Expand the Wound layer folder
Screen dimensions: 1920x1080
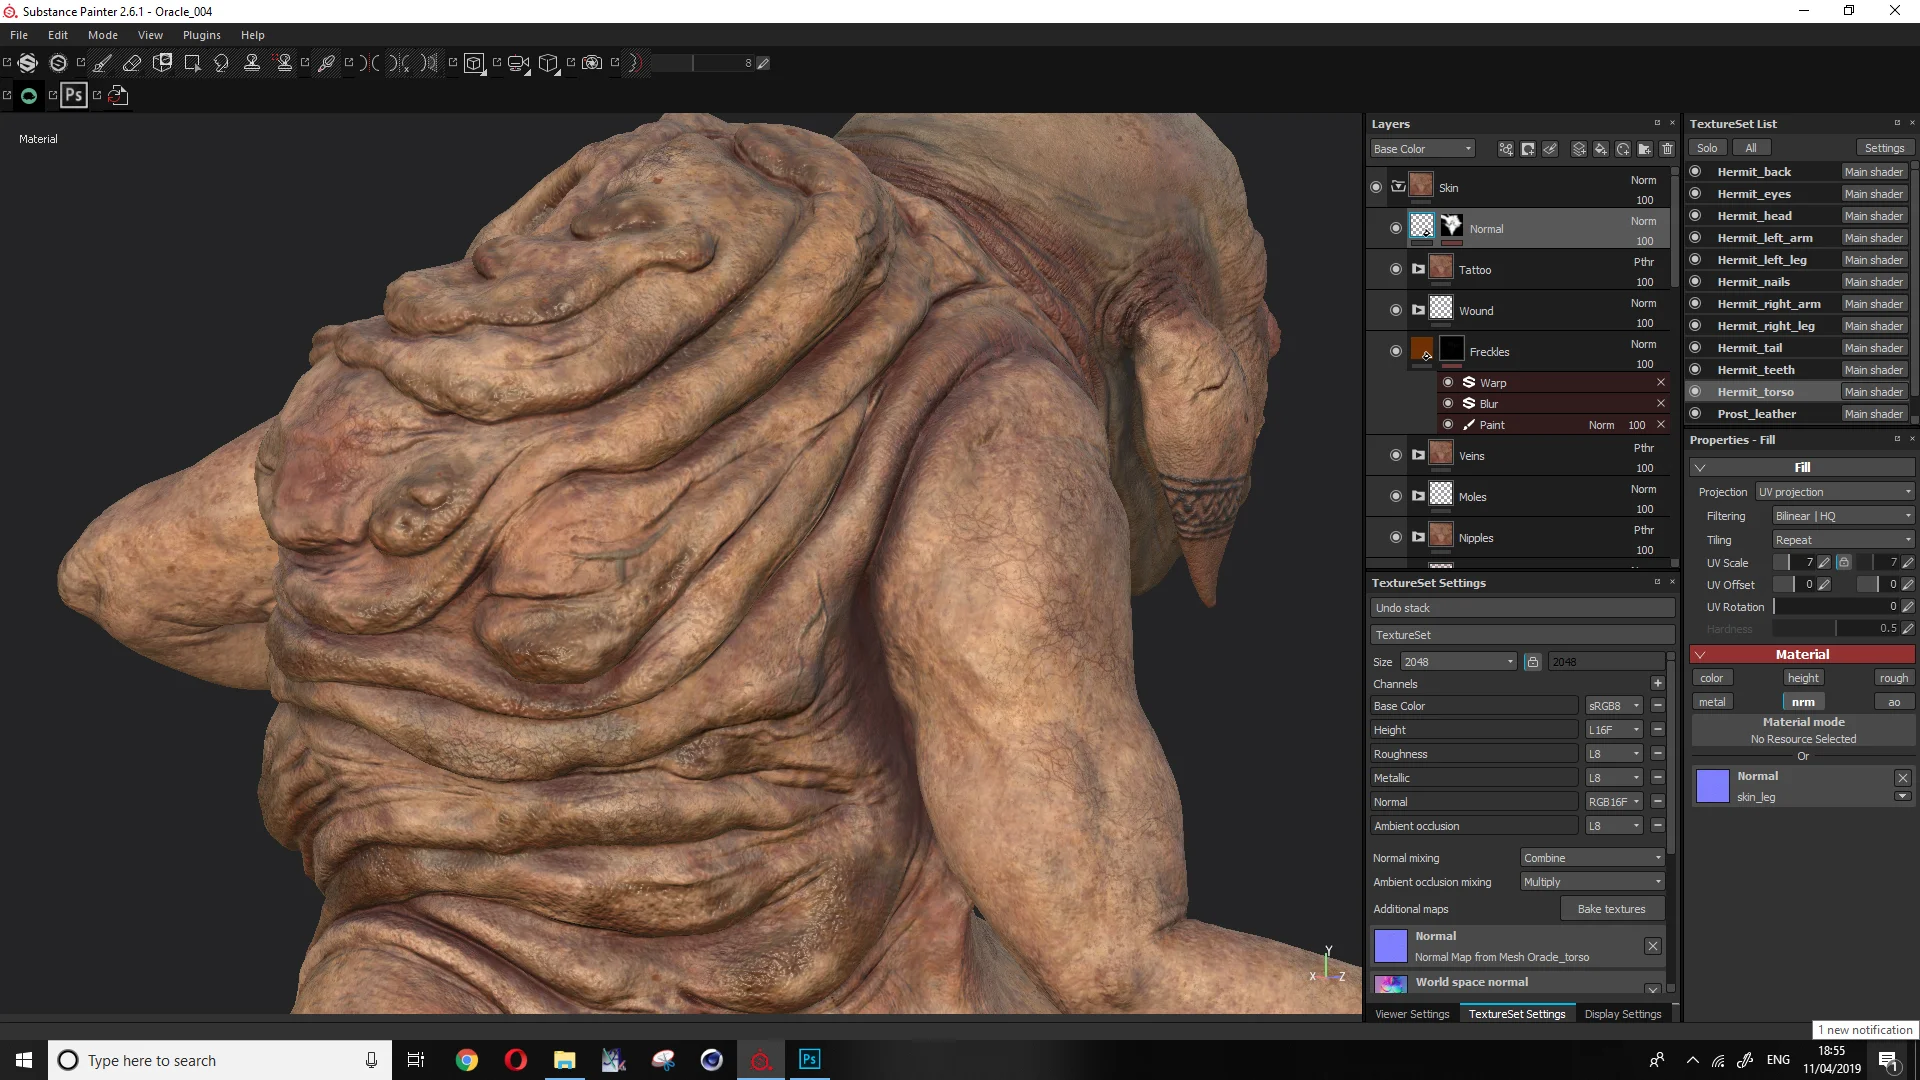tap(1418, 310)
